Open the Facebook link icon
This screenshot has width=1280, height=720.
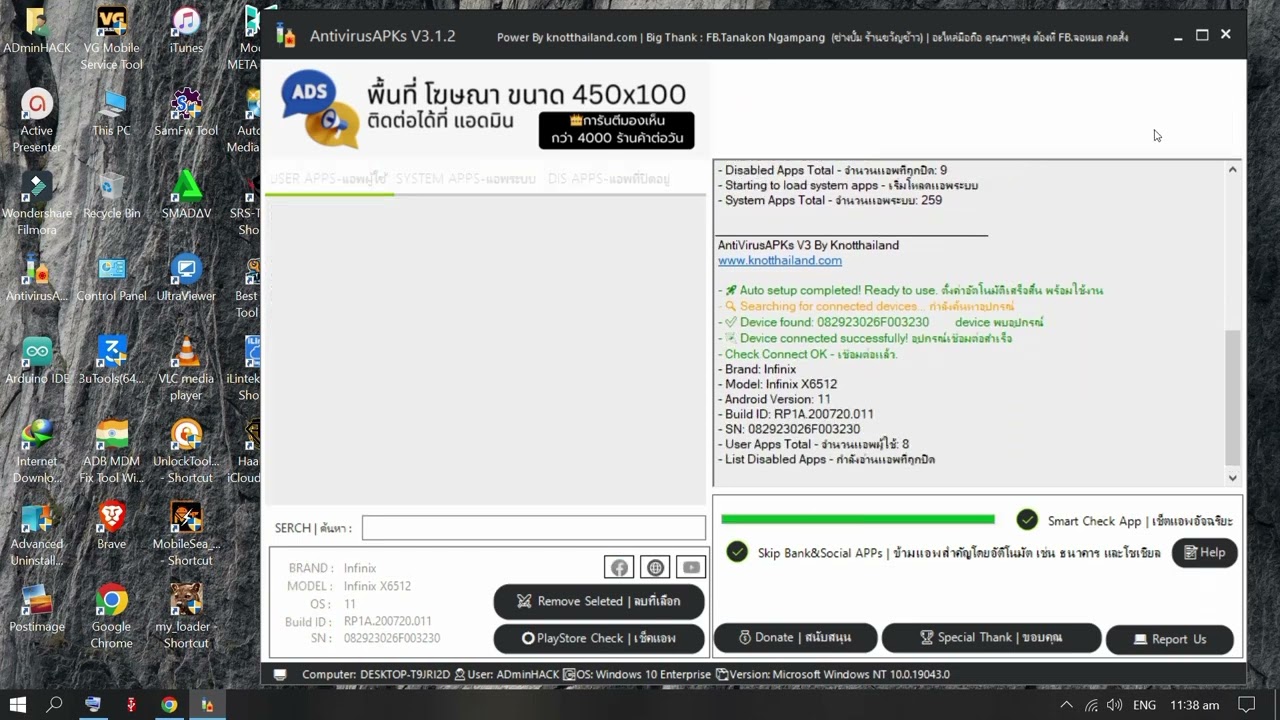pos(619,568)
